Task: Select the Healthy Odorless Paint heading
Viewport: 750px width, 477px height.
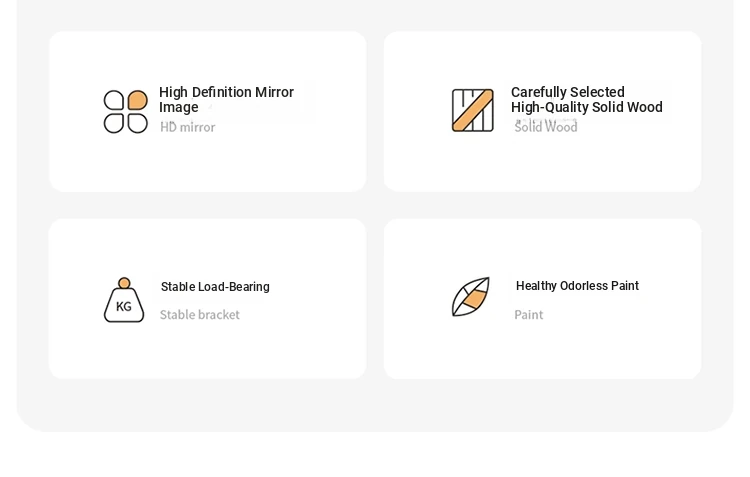Action: pyautogui.click(x=577, y=286)
